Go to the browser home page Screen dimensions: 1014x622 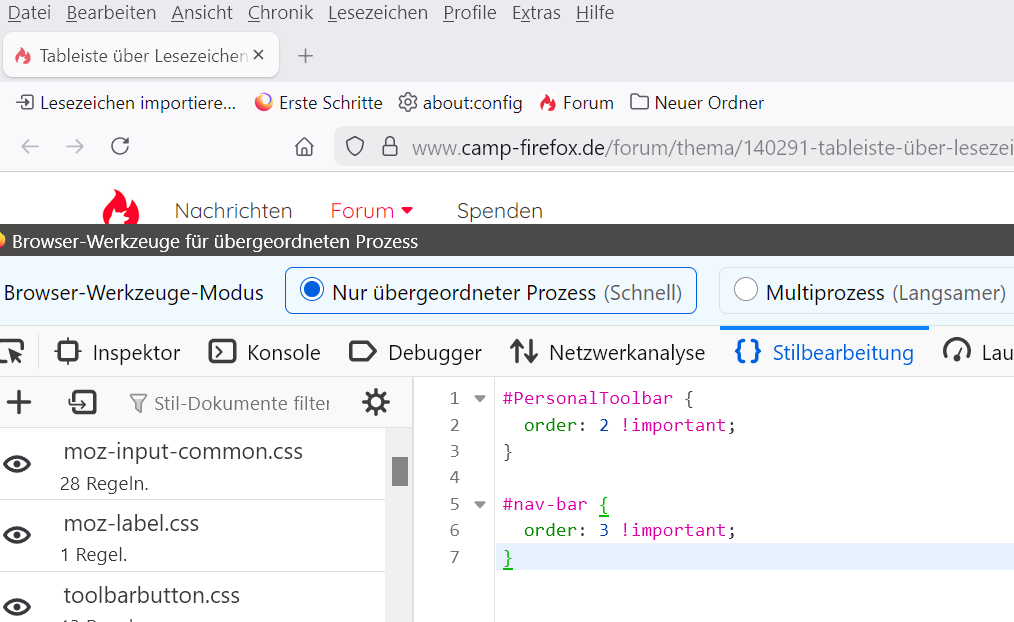(x=305, y=148)
